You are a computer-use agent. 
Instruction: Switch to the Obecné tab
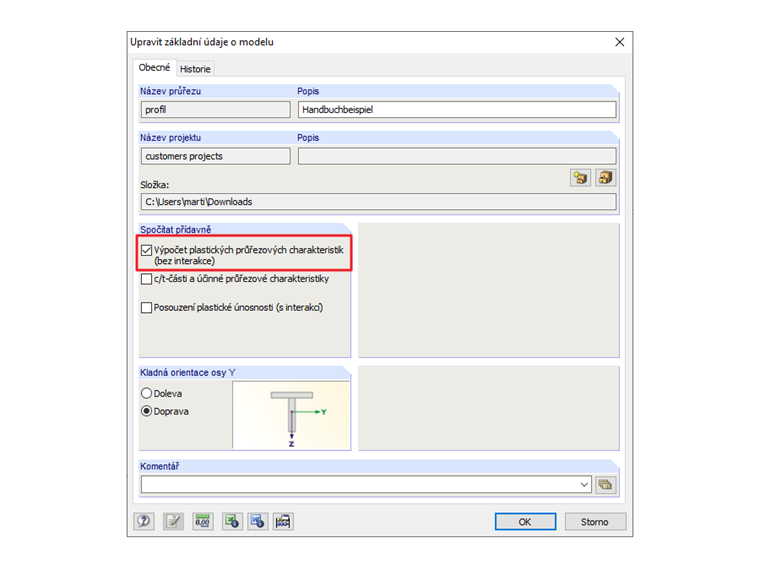point(155,67)
